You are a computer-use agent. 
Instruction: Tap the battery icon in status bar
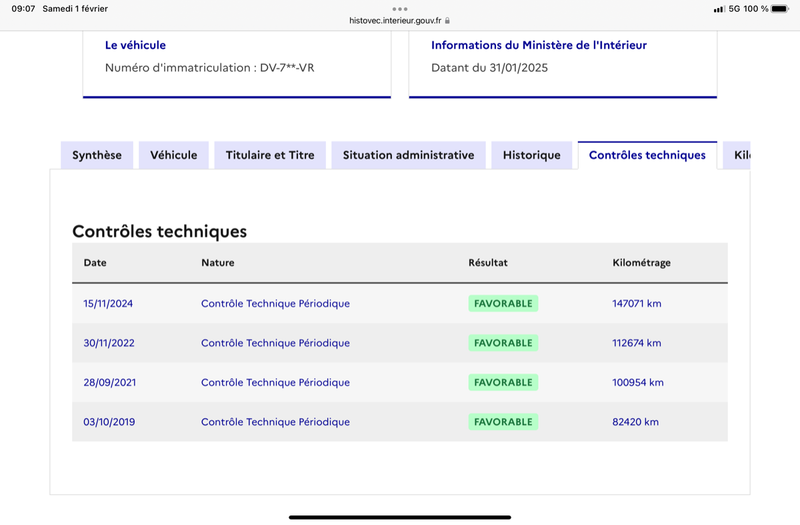pyautogui.click(x=780, y=9)
